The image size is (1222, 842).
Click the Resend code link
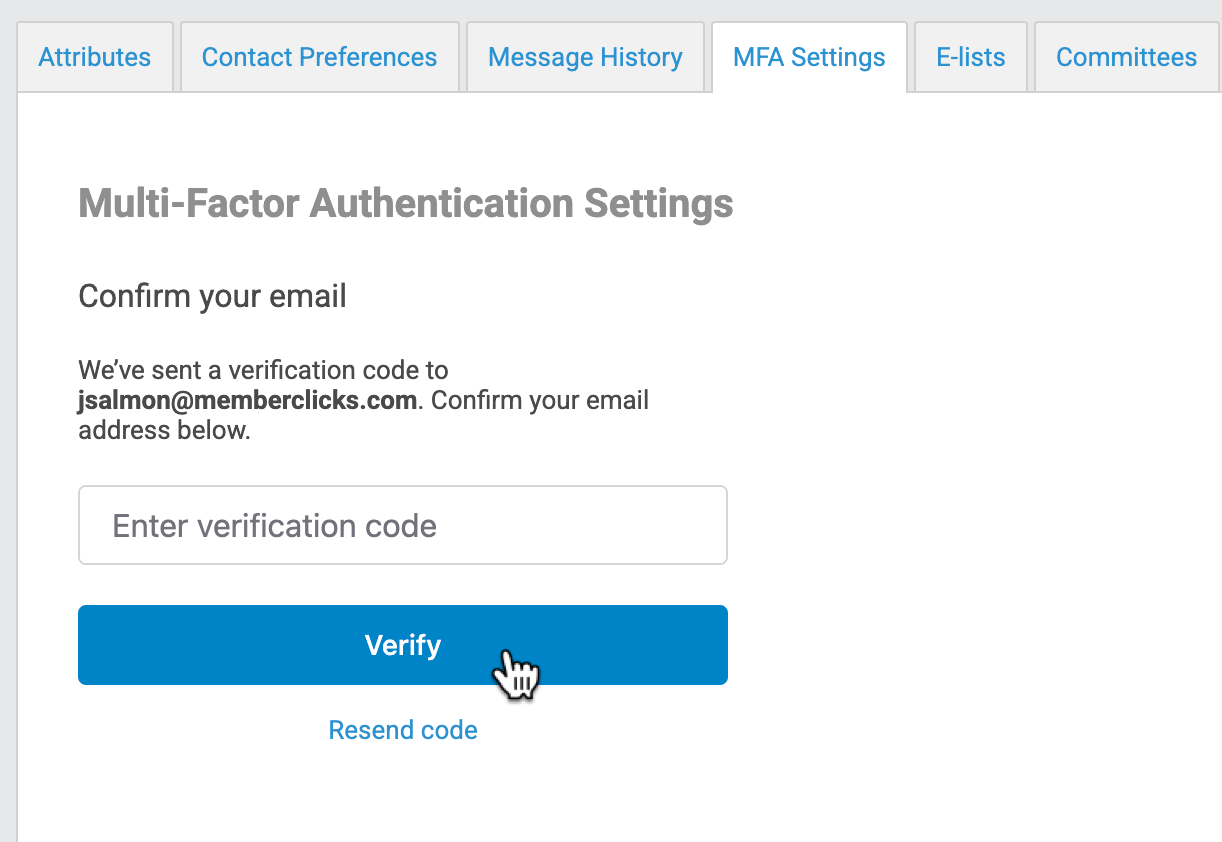coord(403,731)
